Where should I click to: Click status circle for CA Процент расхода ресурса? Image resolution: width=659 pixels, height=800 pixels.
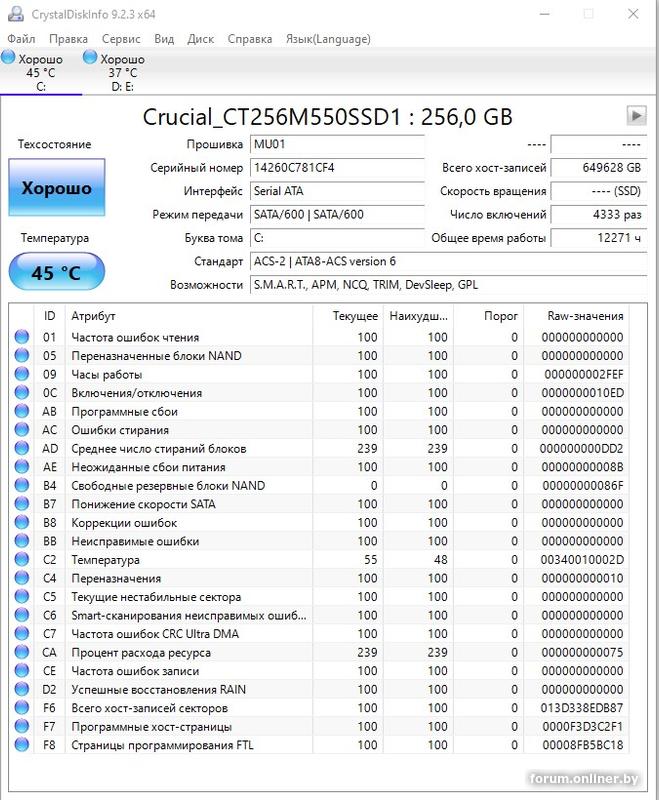22,652
